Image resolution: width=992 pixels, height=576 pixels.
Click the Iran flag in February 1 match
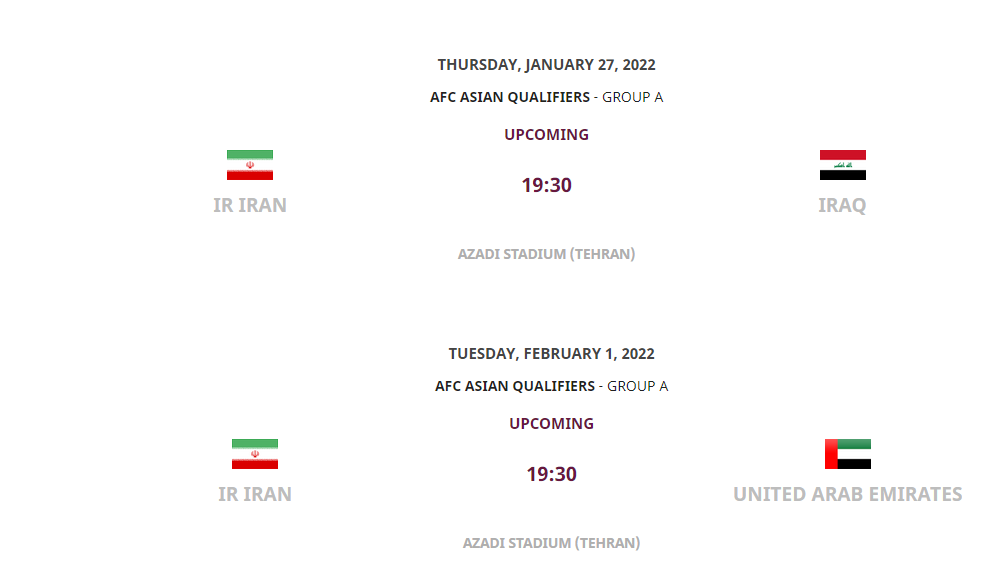pyautogui.click(x=255, y=454)
